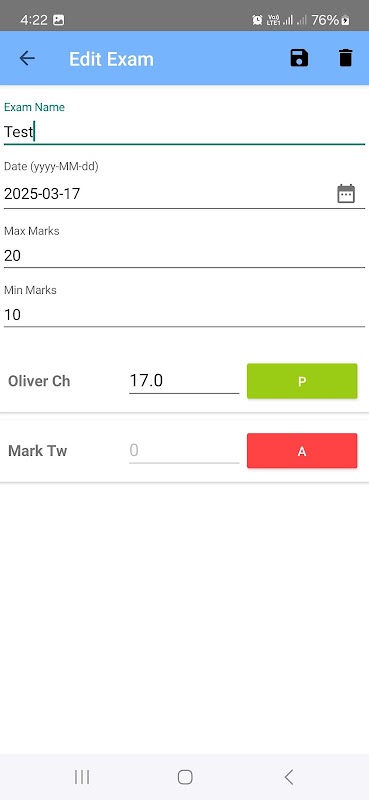The image size is (369, 800).
Task: Open the calendar date picker icon
Action: pos(346,194)
